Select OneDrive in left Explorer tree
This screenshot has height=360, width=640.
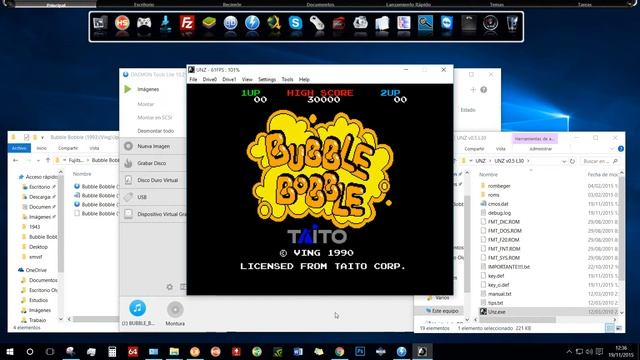[36, 270]
